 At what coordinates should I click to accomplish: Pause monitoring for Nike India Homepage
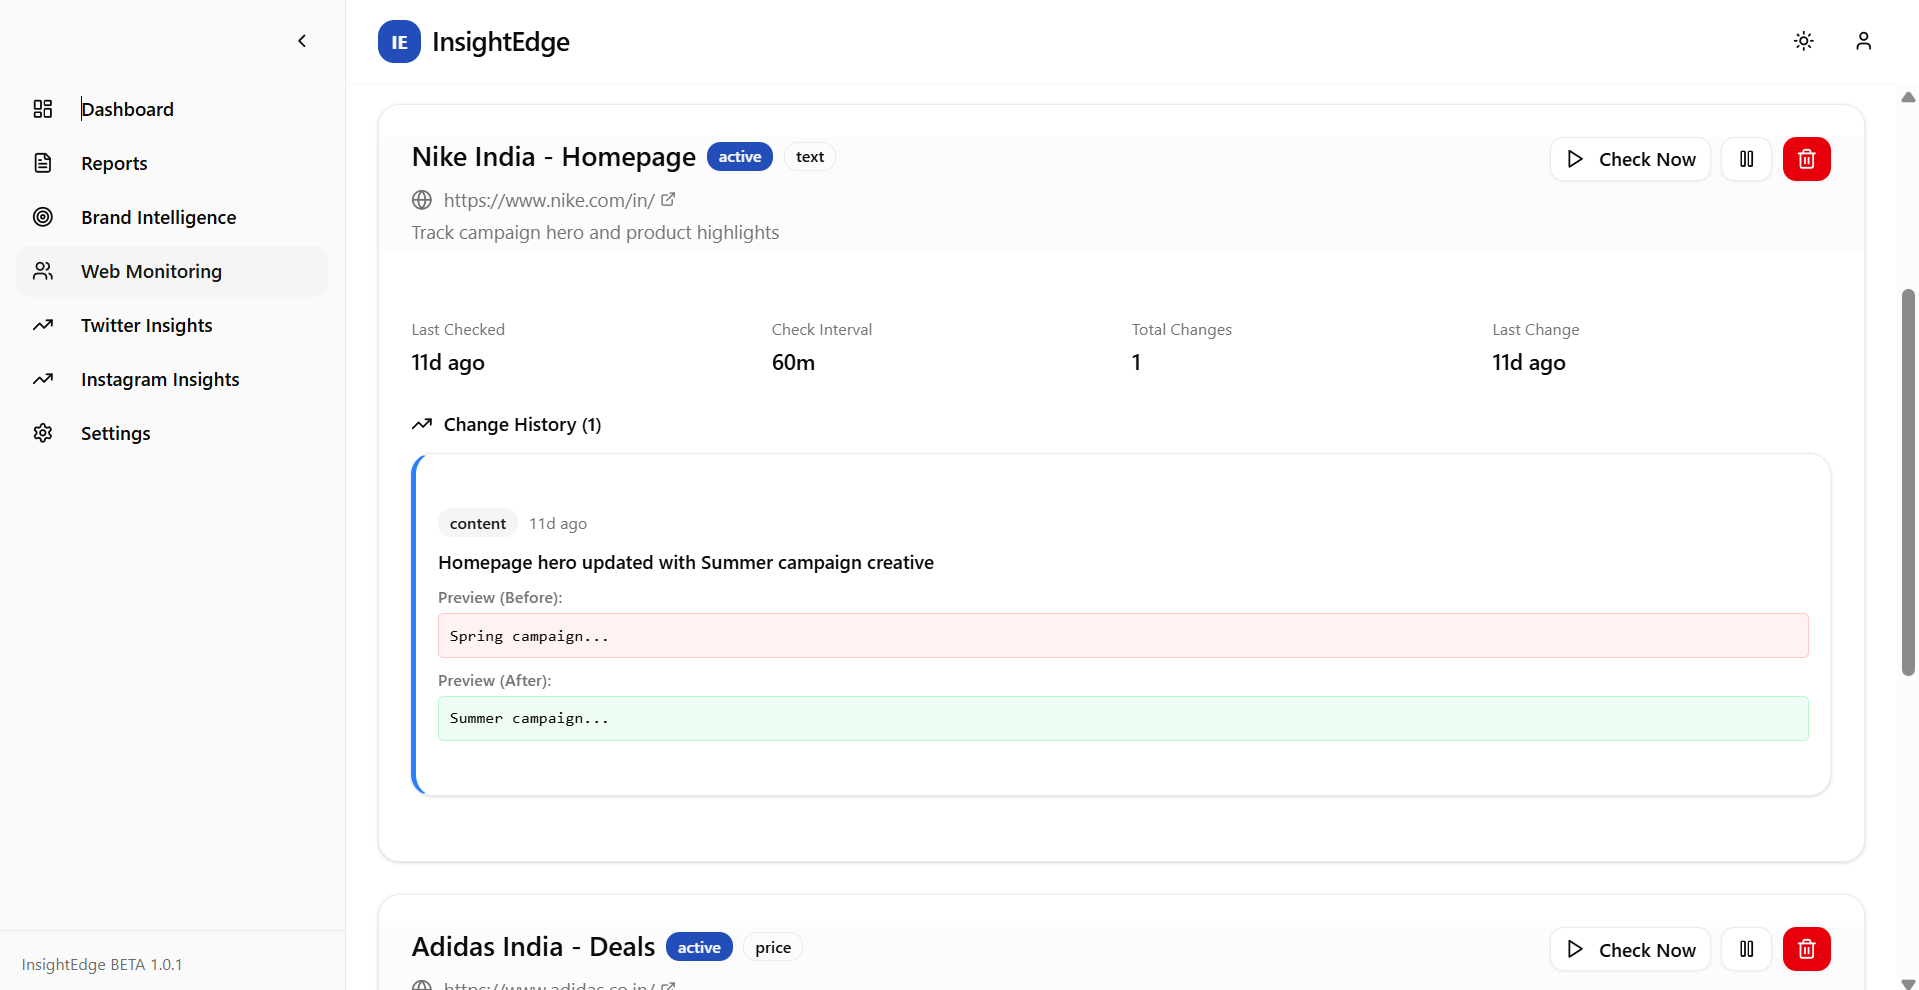tap(1745, 159)
